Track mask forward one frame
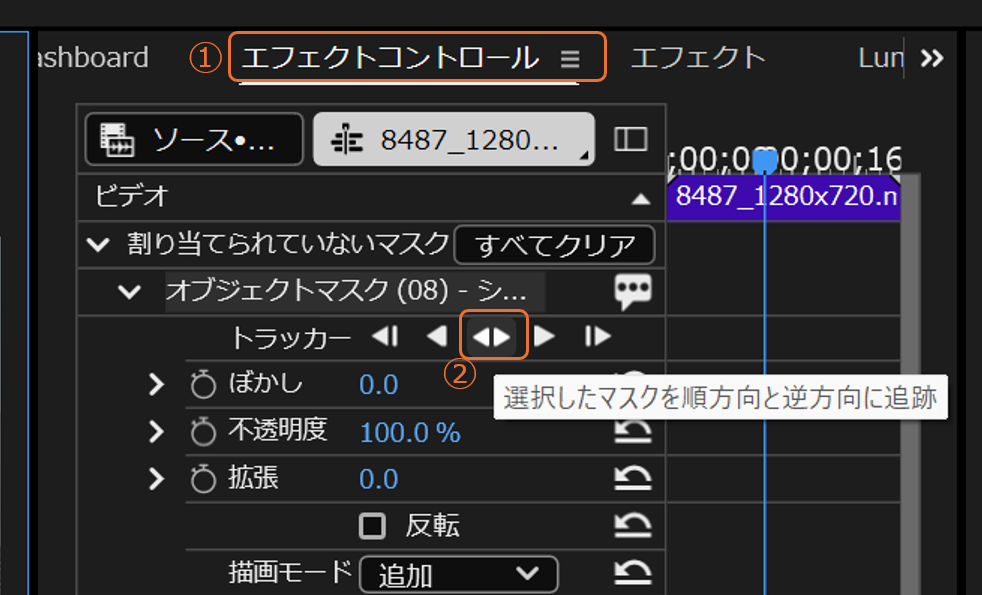982x595 pixels. [x=597, y=337]
